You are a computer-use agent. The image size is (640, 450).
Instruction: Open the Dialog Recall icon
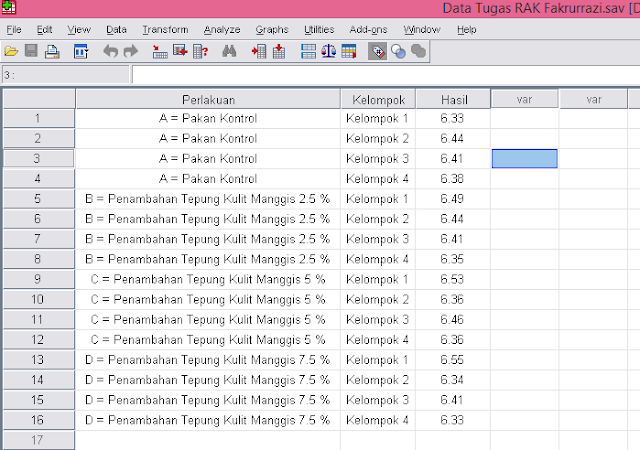tap(81, 51)
